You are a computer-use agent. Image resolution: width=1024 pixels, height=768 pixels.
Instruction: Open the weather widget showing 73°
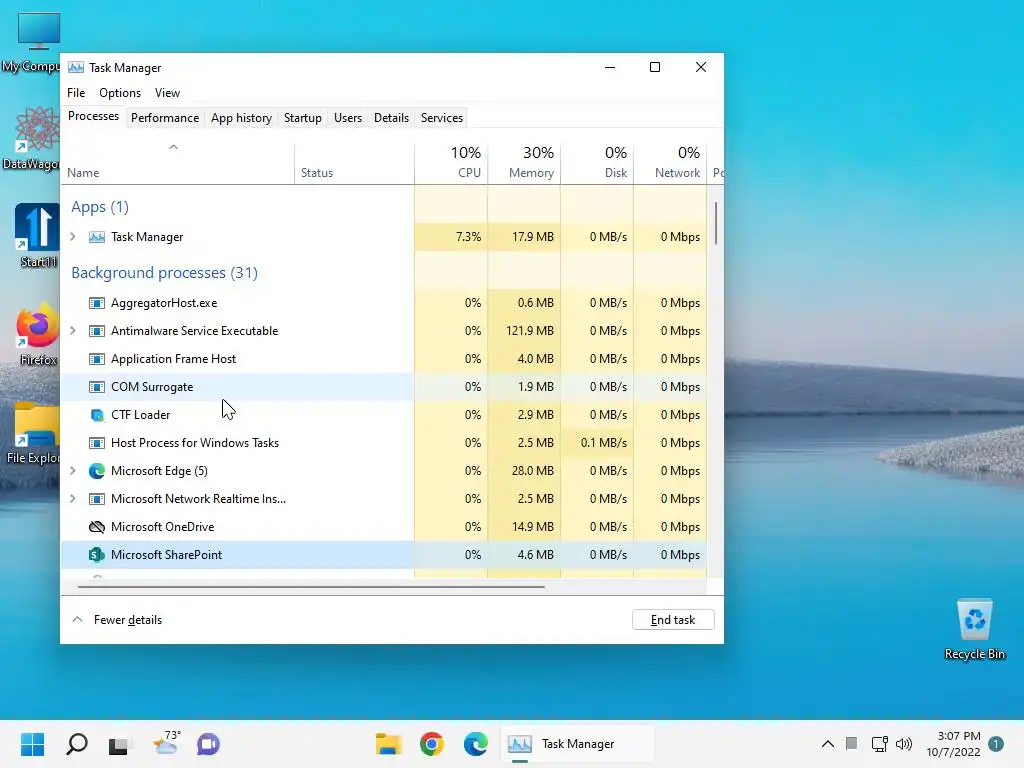coord(166,743)
